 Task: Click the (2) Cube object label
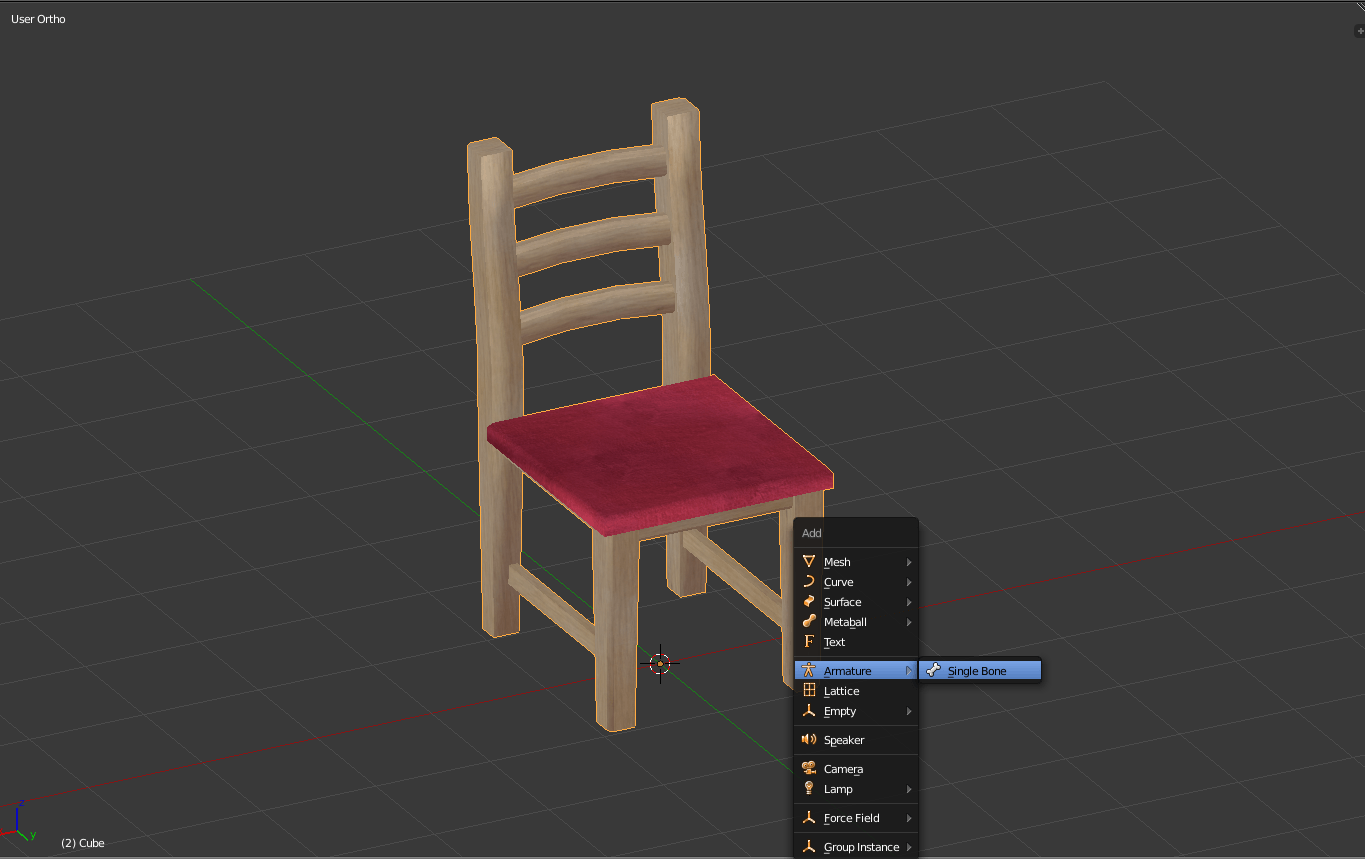coord(82,843)
